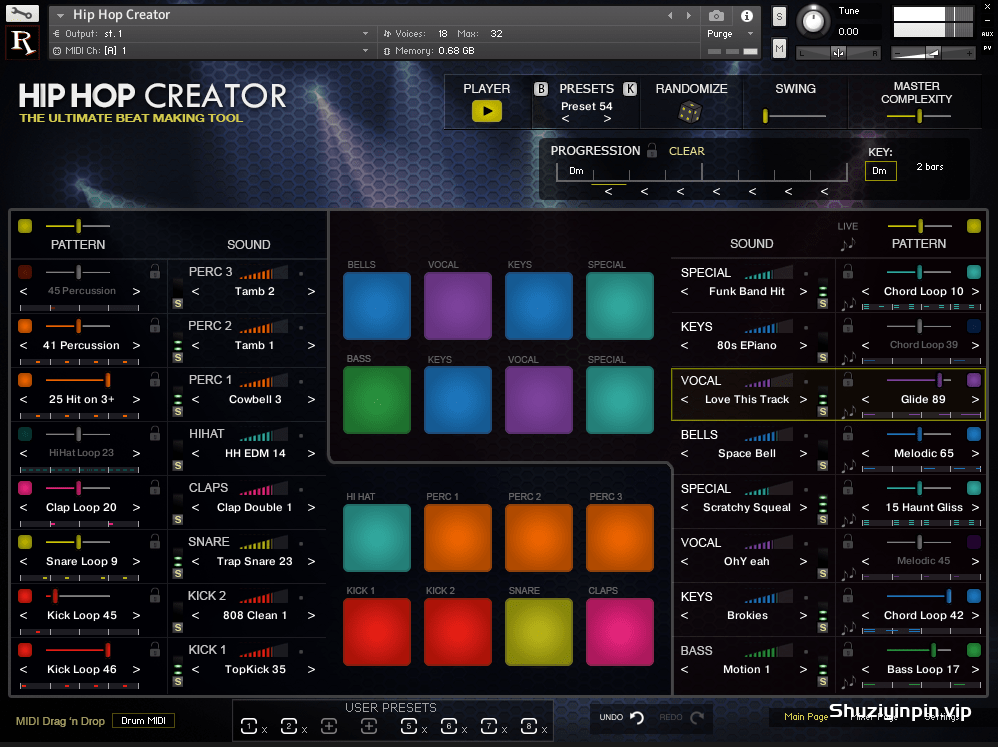This screenshot has height=747, width=998.
Task: Solo the KICK 1 TopKick 35 sound
Action: [178, 681]
